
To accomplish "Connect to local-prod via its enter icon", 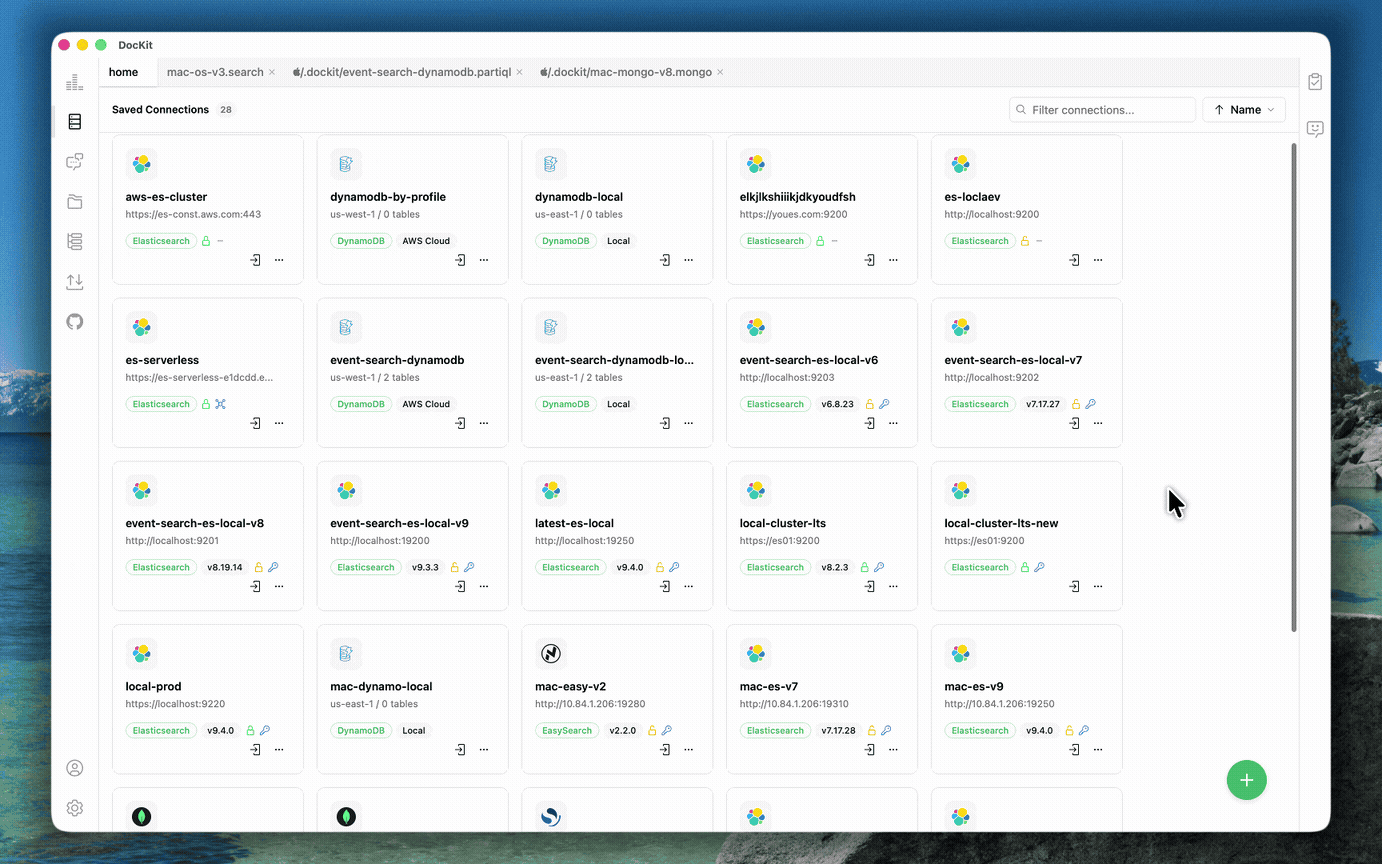I will point(256,749).
